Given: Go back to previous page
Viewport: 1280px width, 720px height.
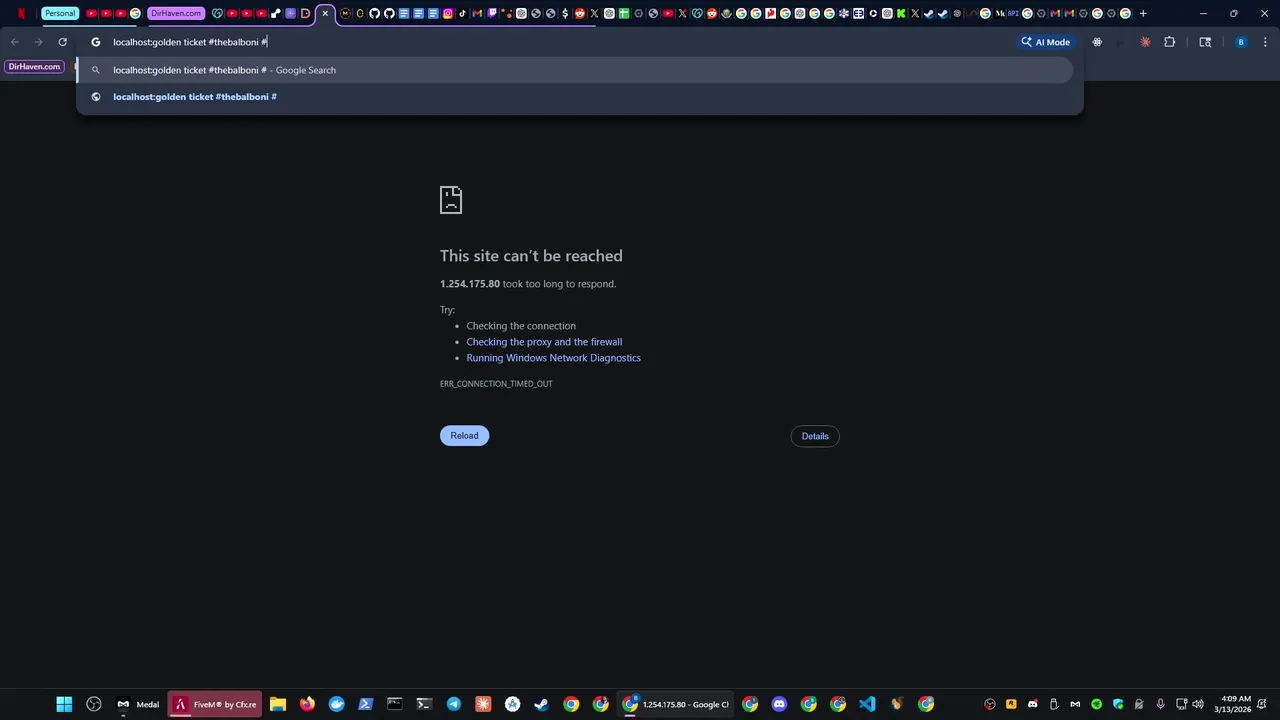Looking at the screenshot, I should 14,42.
